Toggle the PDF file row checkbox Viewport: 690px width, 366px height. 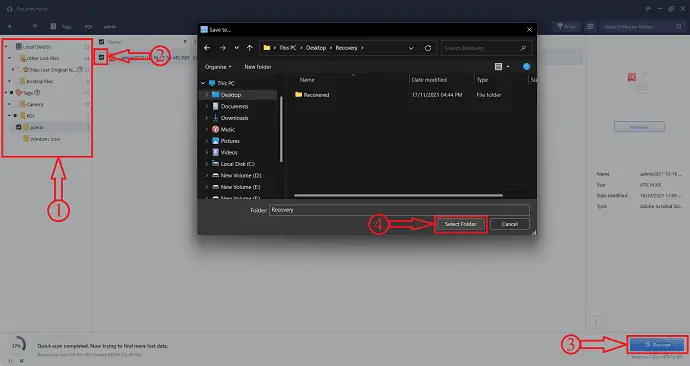tap(102, 58)
